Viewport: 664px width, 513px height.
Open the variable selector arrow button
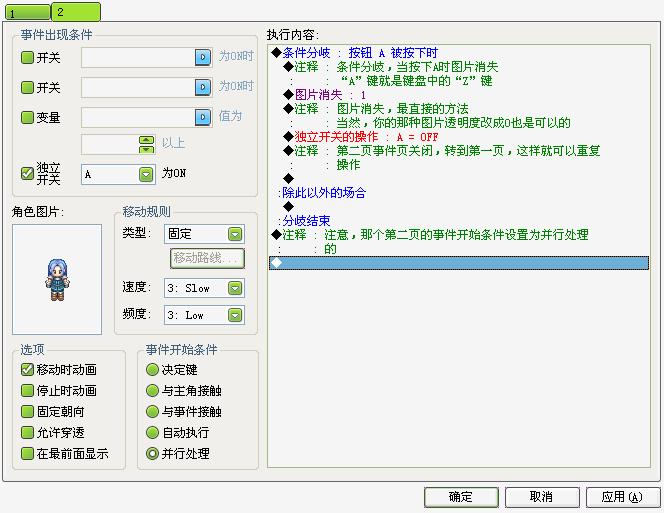click(203, 117)
